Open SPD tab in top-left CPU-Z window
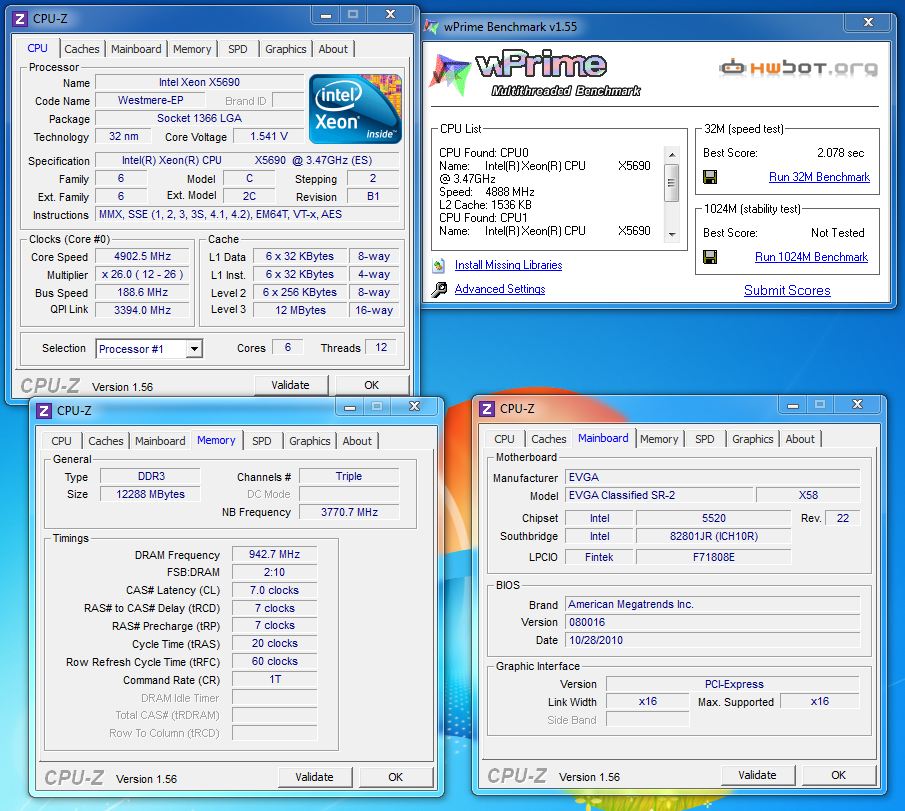Viewport: 905px width, 811px height. (237, 49)
